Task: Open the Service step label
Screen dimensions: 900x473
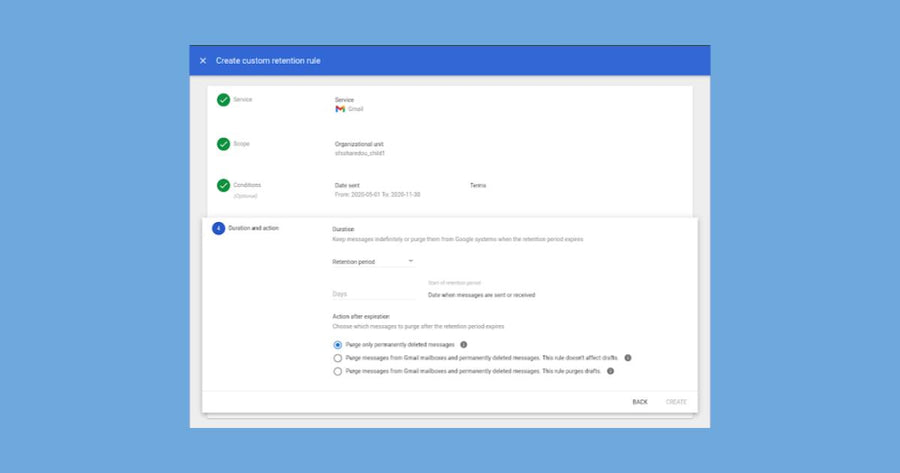Action: pos(242,99)
